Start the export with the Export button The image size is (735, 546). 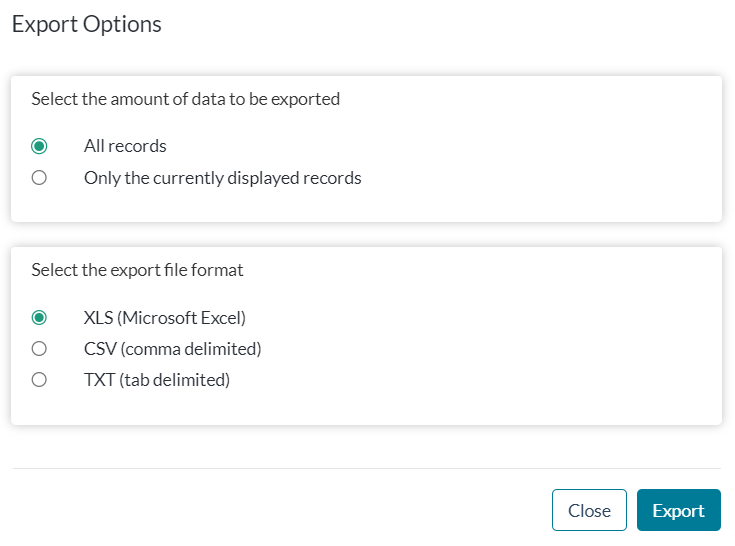click(679, 510)
